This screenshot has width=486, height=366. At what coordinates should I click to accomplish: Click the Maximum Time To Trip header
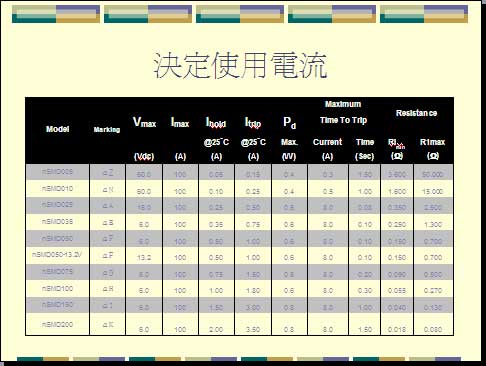343,112
